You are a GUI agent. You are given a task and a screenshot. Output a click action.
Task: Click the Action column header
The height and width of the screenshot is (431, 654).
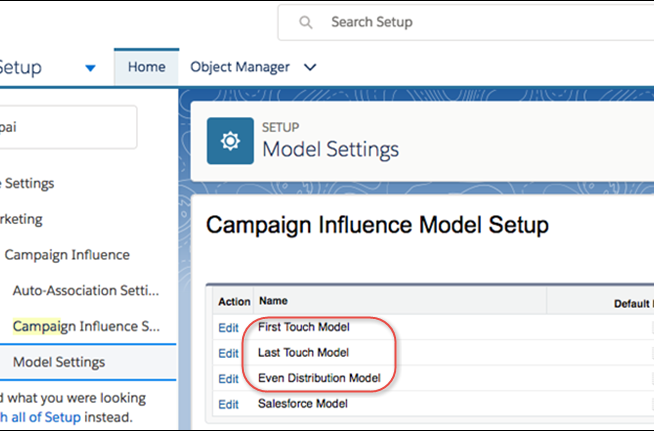pyautogui.click(x=234, y=302)
